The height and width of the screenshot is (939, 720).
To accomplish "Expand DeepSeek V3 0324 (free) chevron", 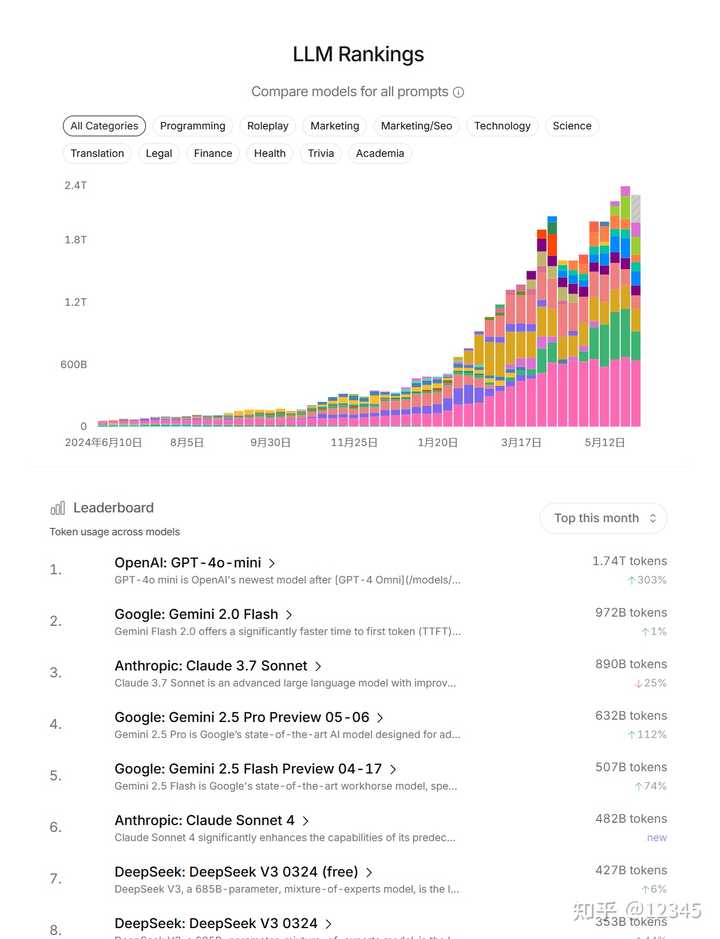I will [x=369, y=872].
